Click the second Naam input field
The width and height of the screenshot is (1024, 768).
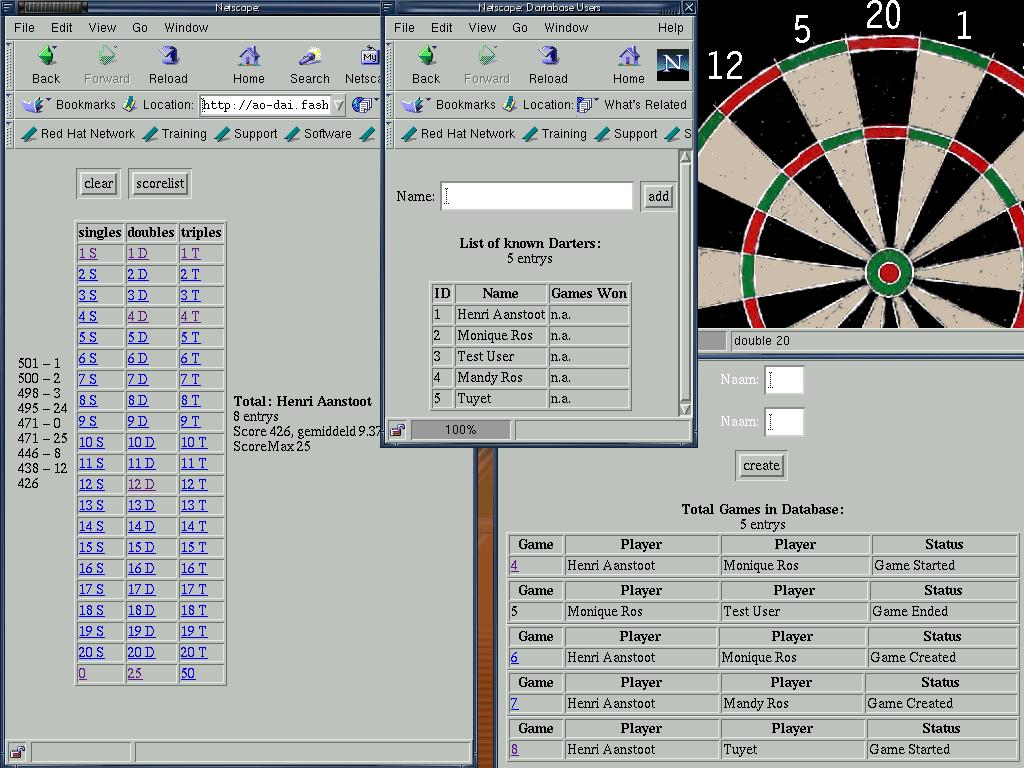pyautogui.click(x=784, y=422)
